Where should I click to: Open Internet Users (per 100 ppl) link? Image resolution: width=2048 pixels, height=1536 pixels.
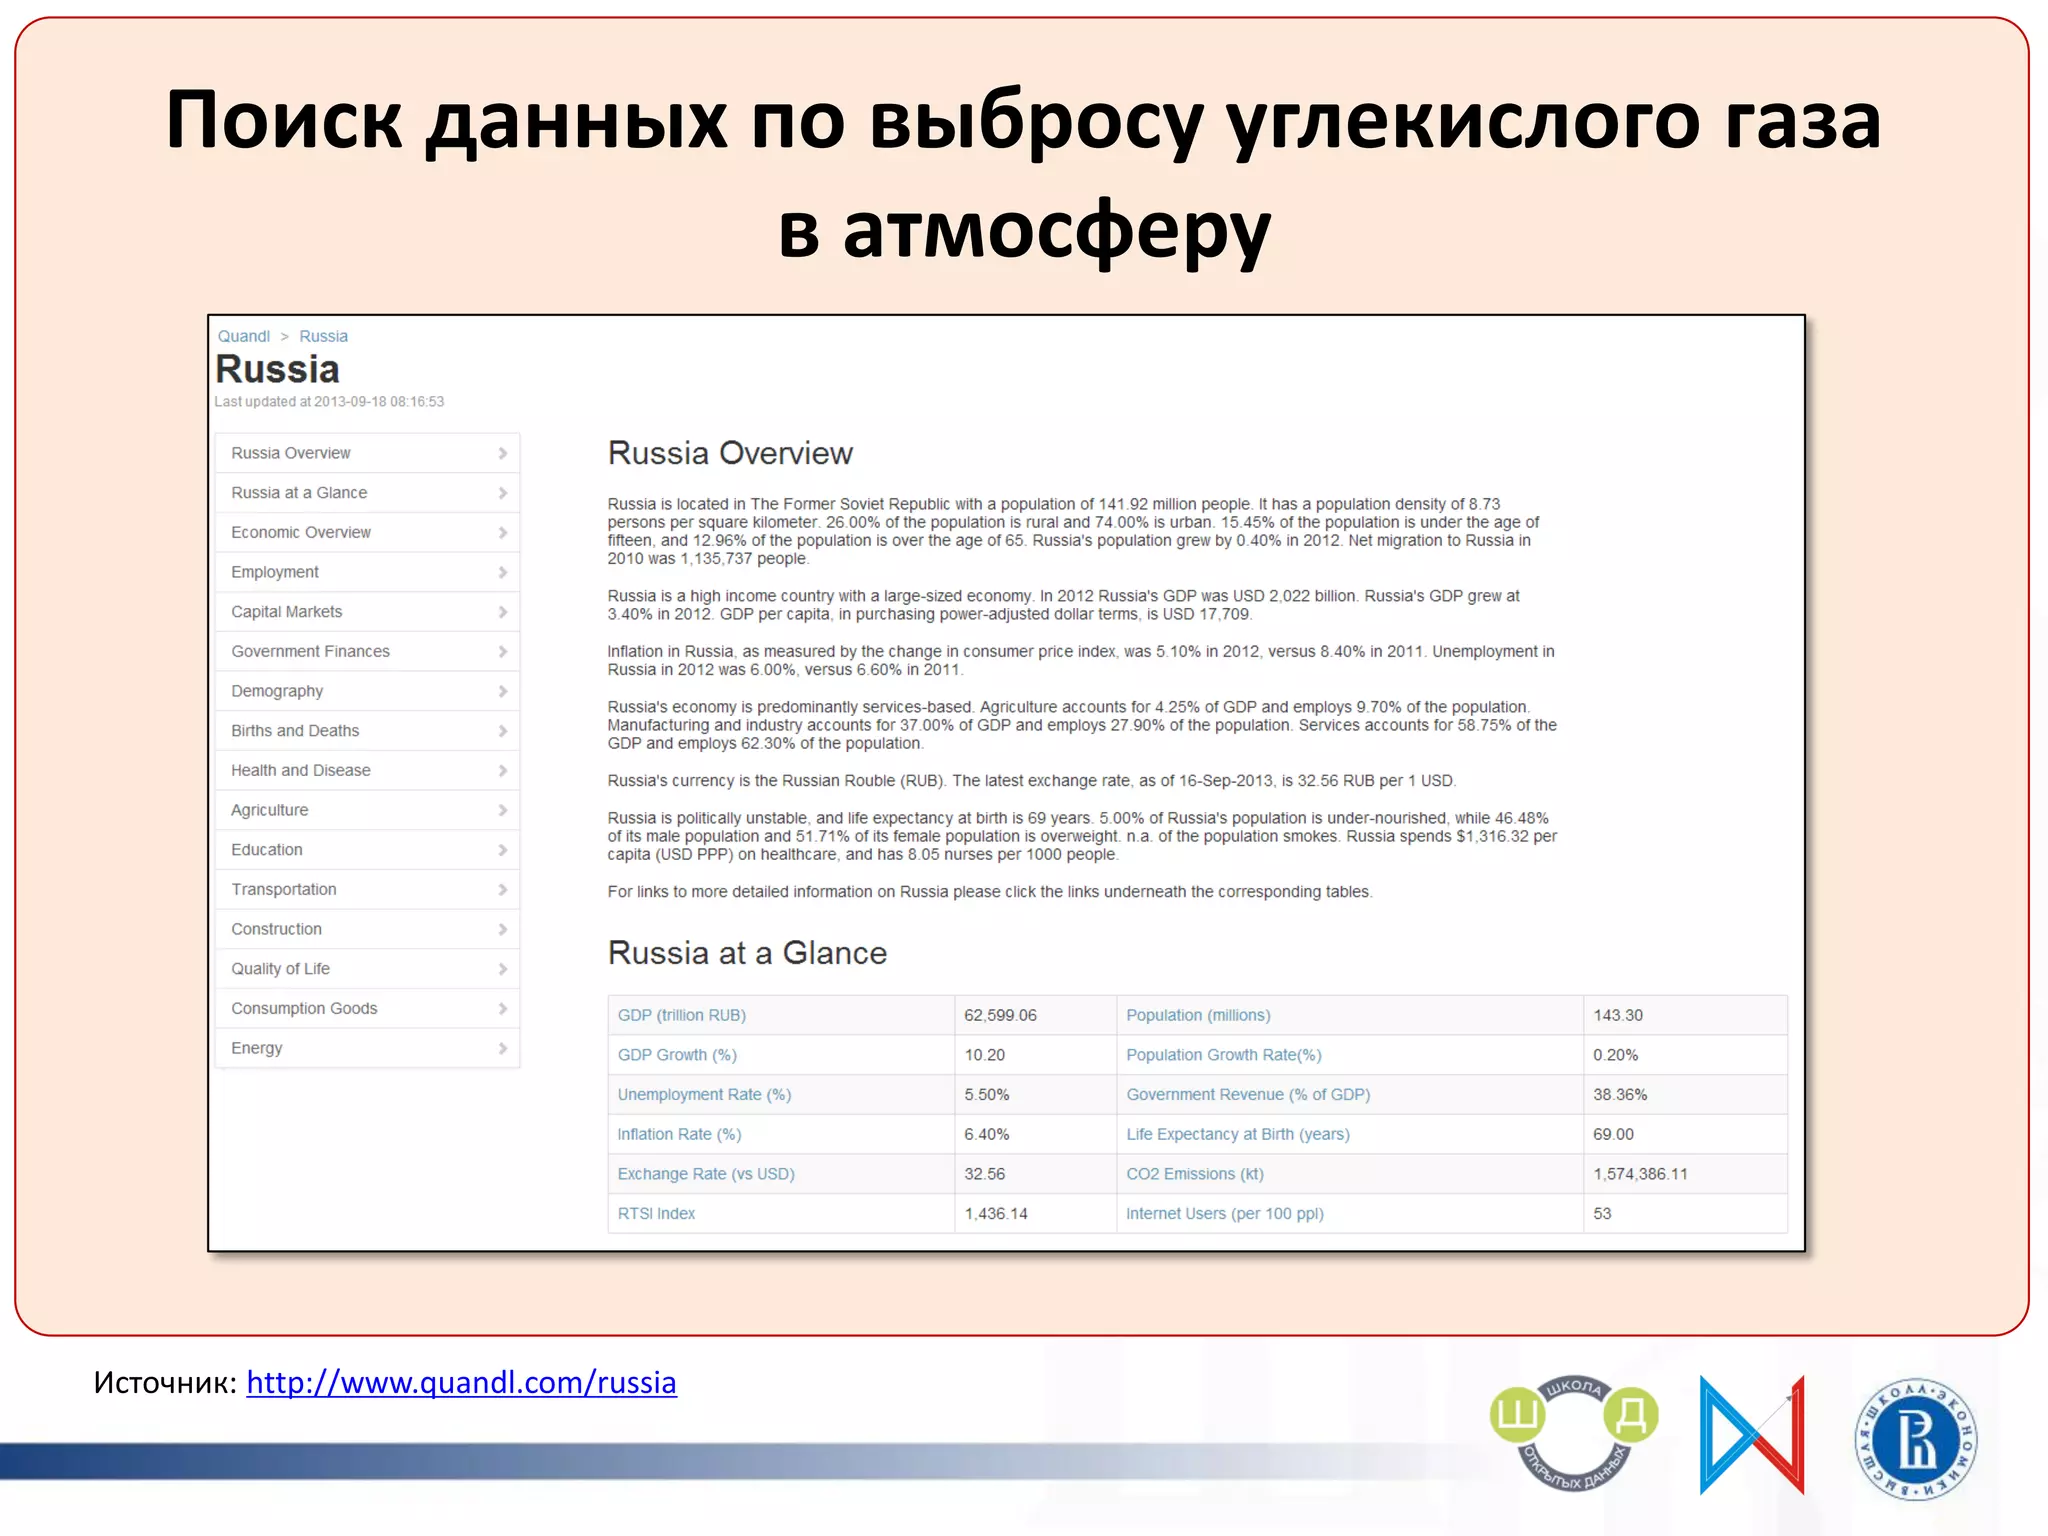click(x=1225, y=1213)
